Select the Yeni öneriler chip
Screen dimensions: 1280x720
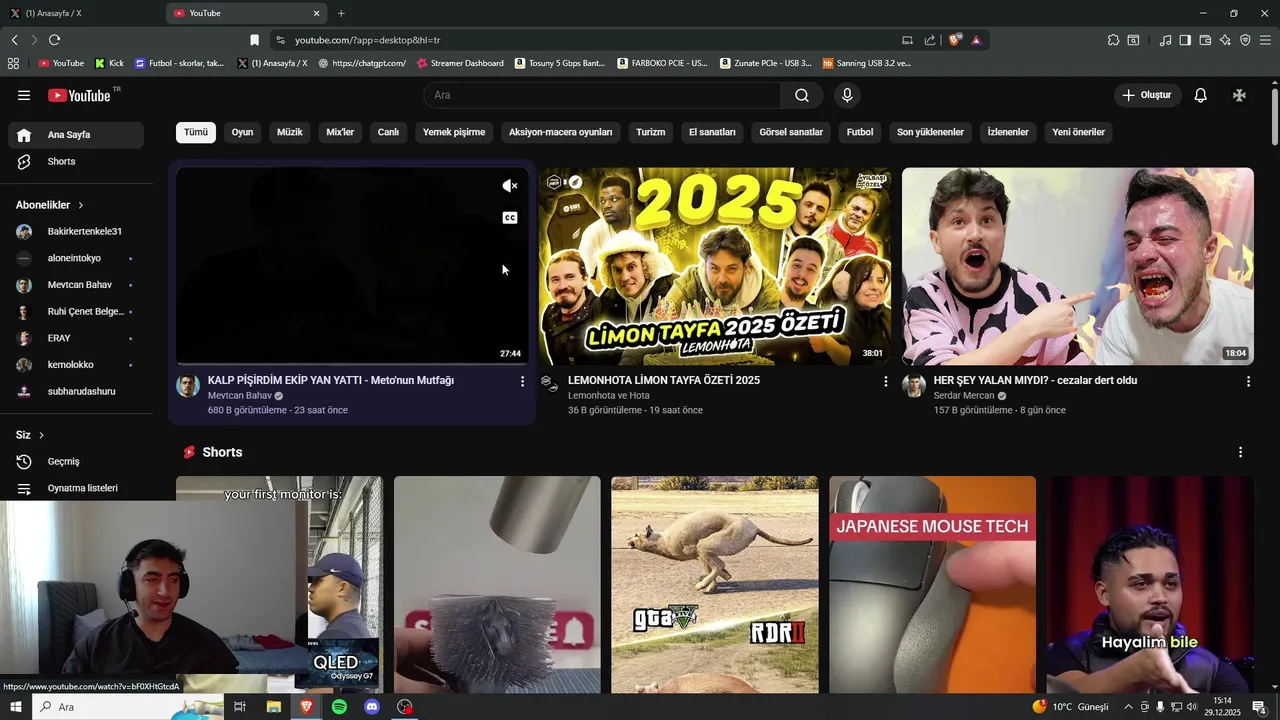point(1078,132)
